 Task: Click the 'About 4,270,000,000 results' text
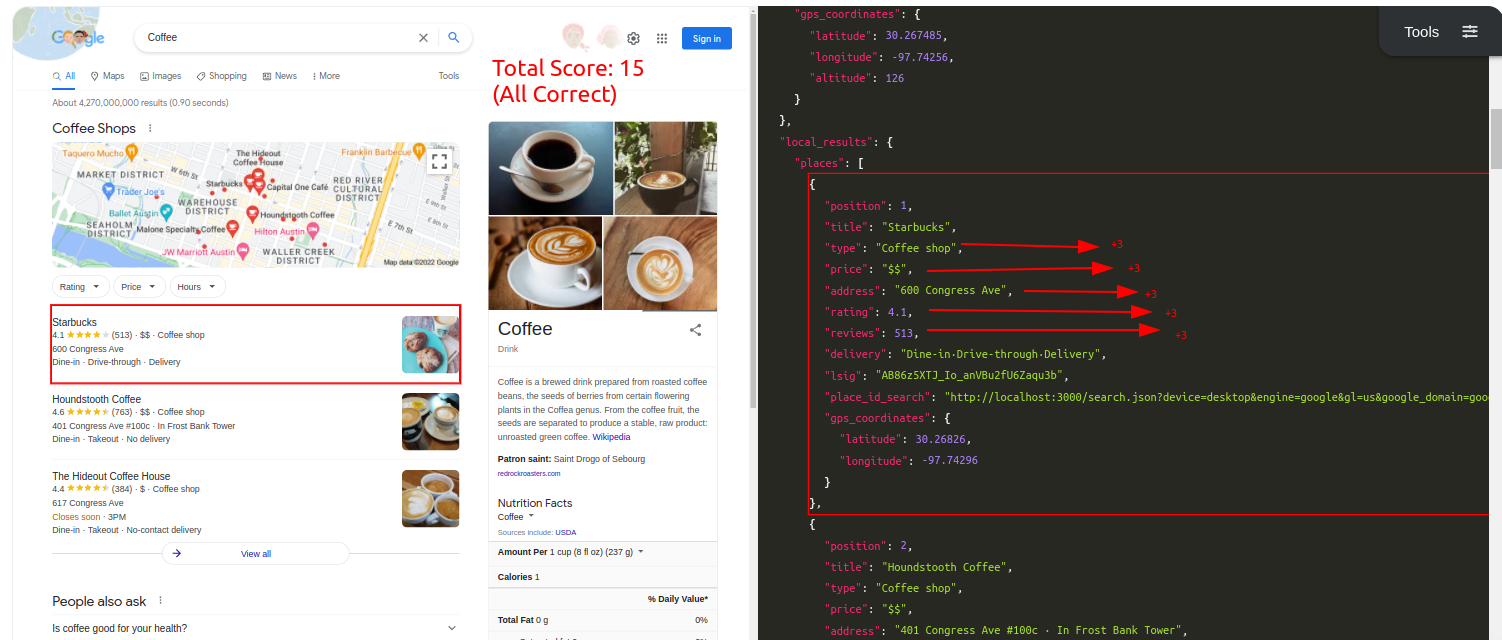click(140, 103)
